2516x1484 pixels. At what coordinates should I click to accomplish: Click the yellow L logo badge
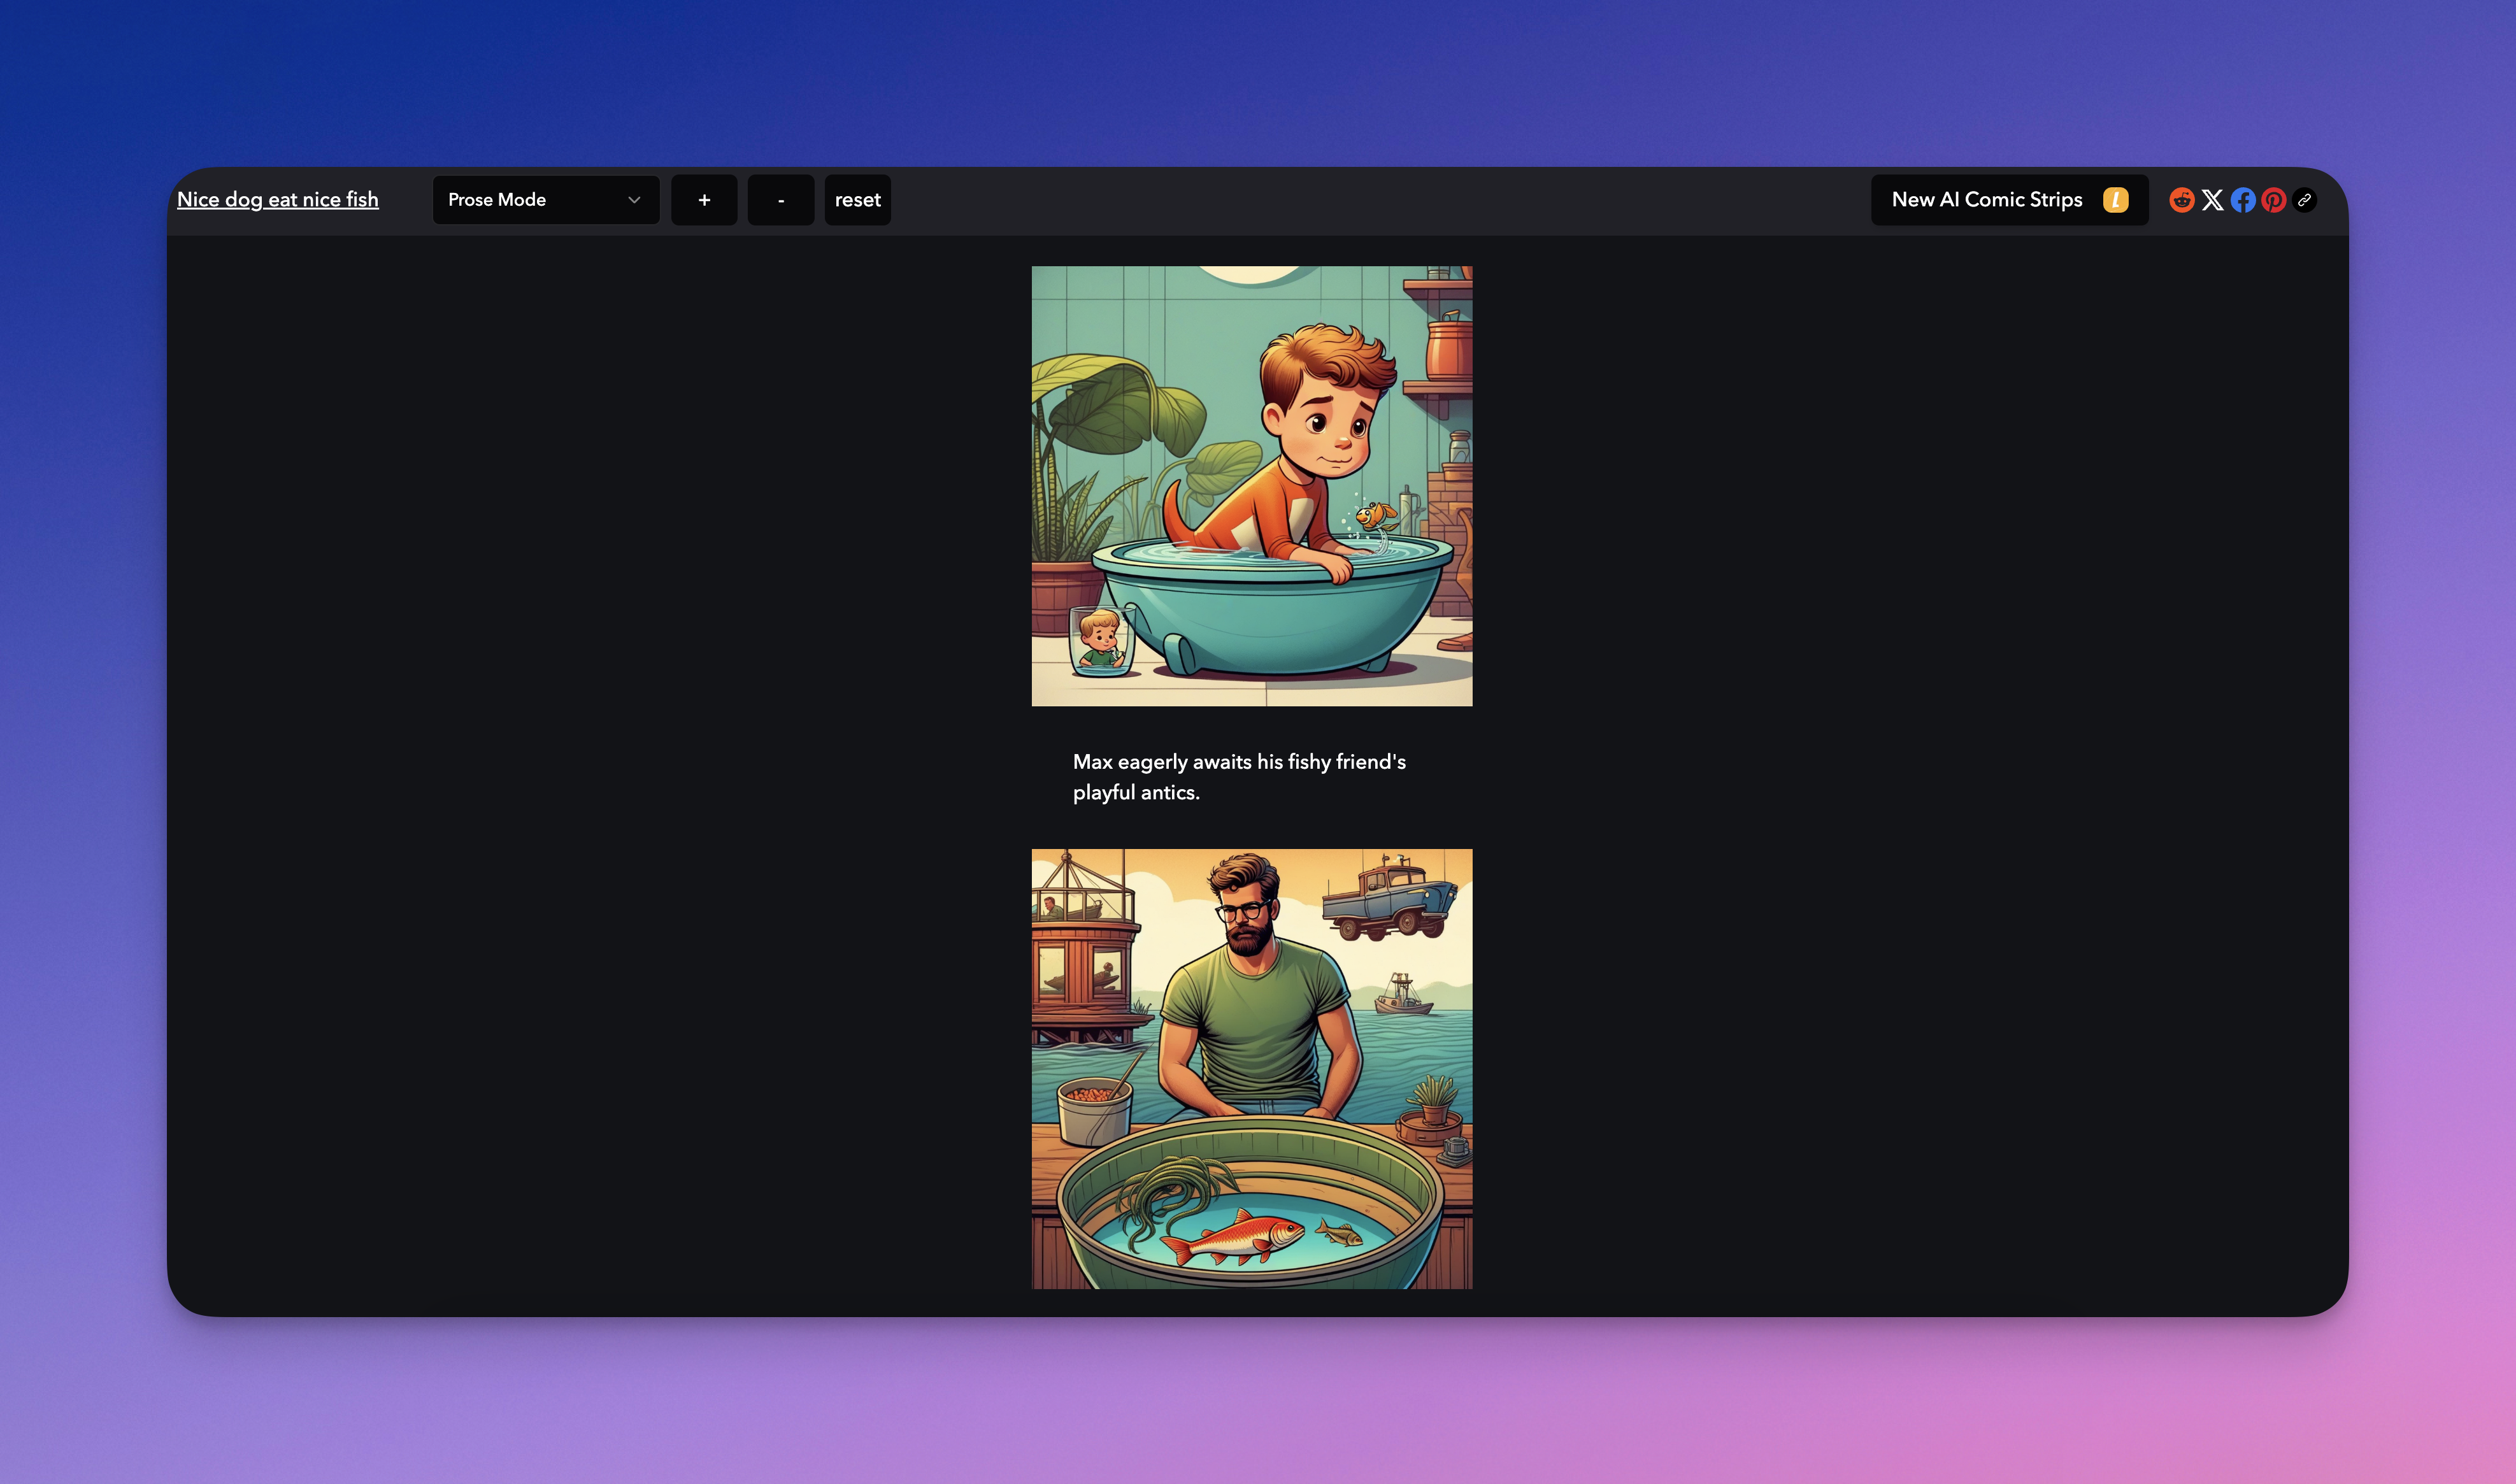point(2115,200)
